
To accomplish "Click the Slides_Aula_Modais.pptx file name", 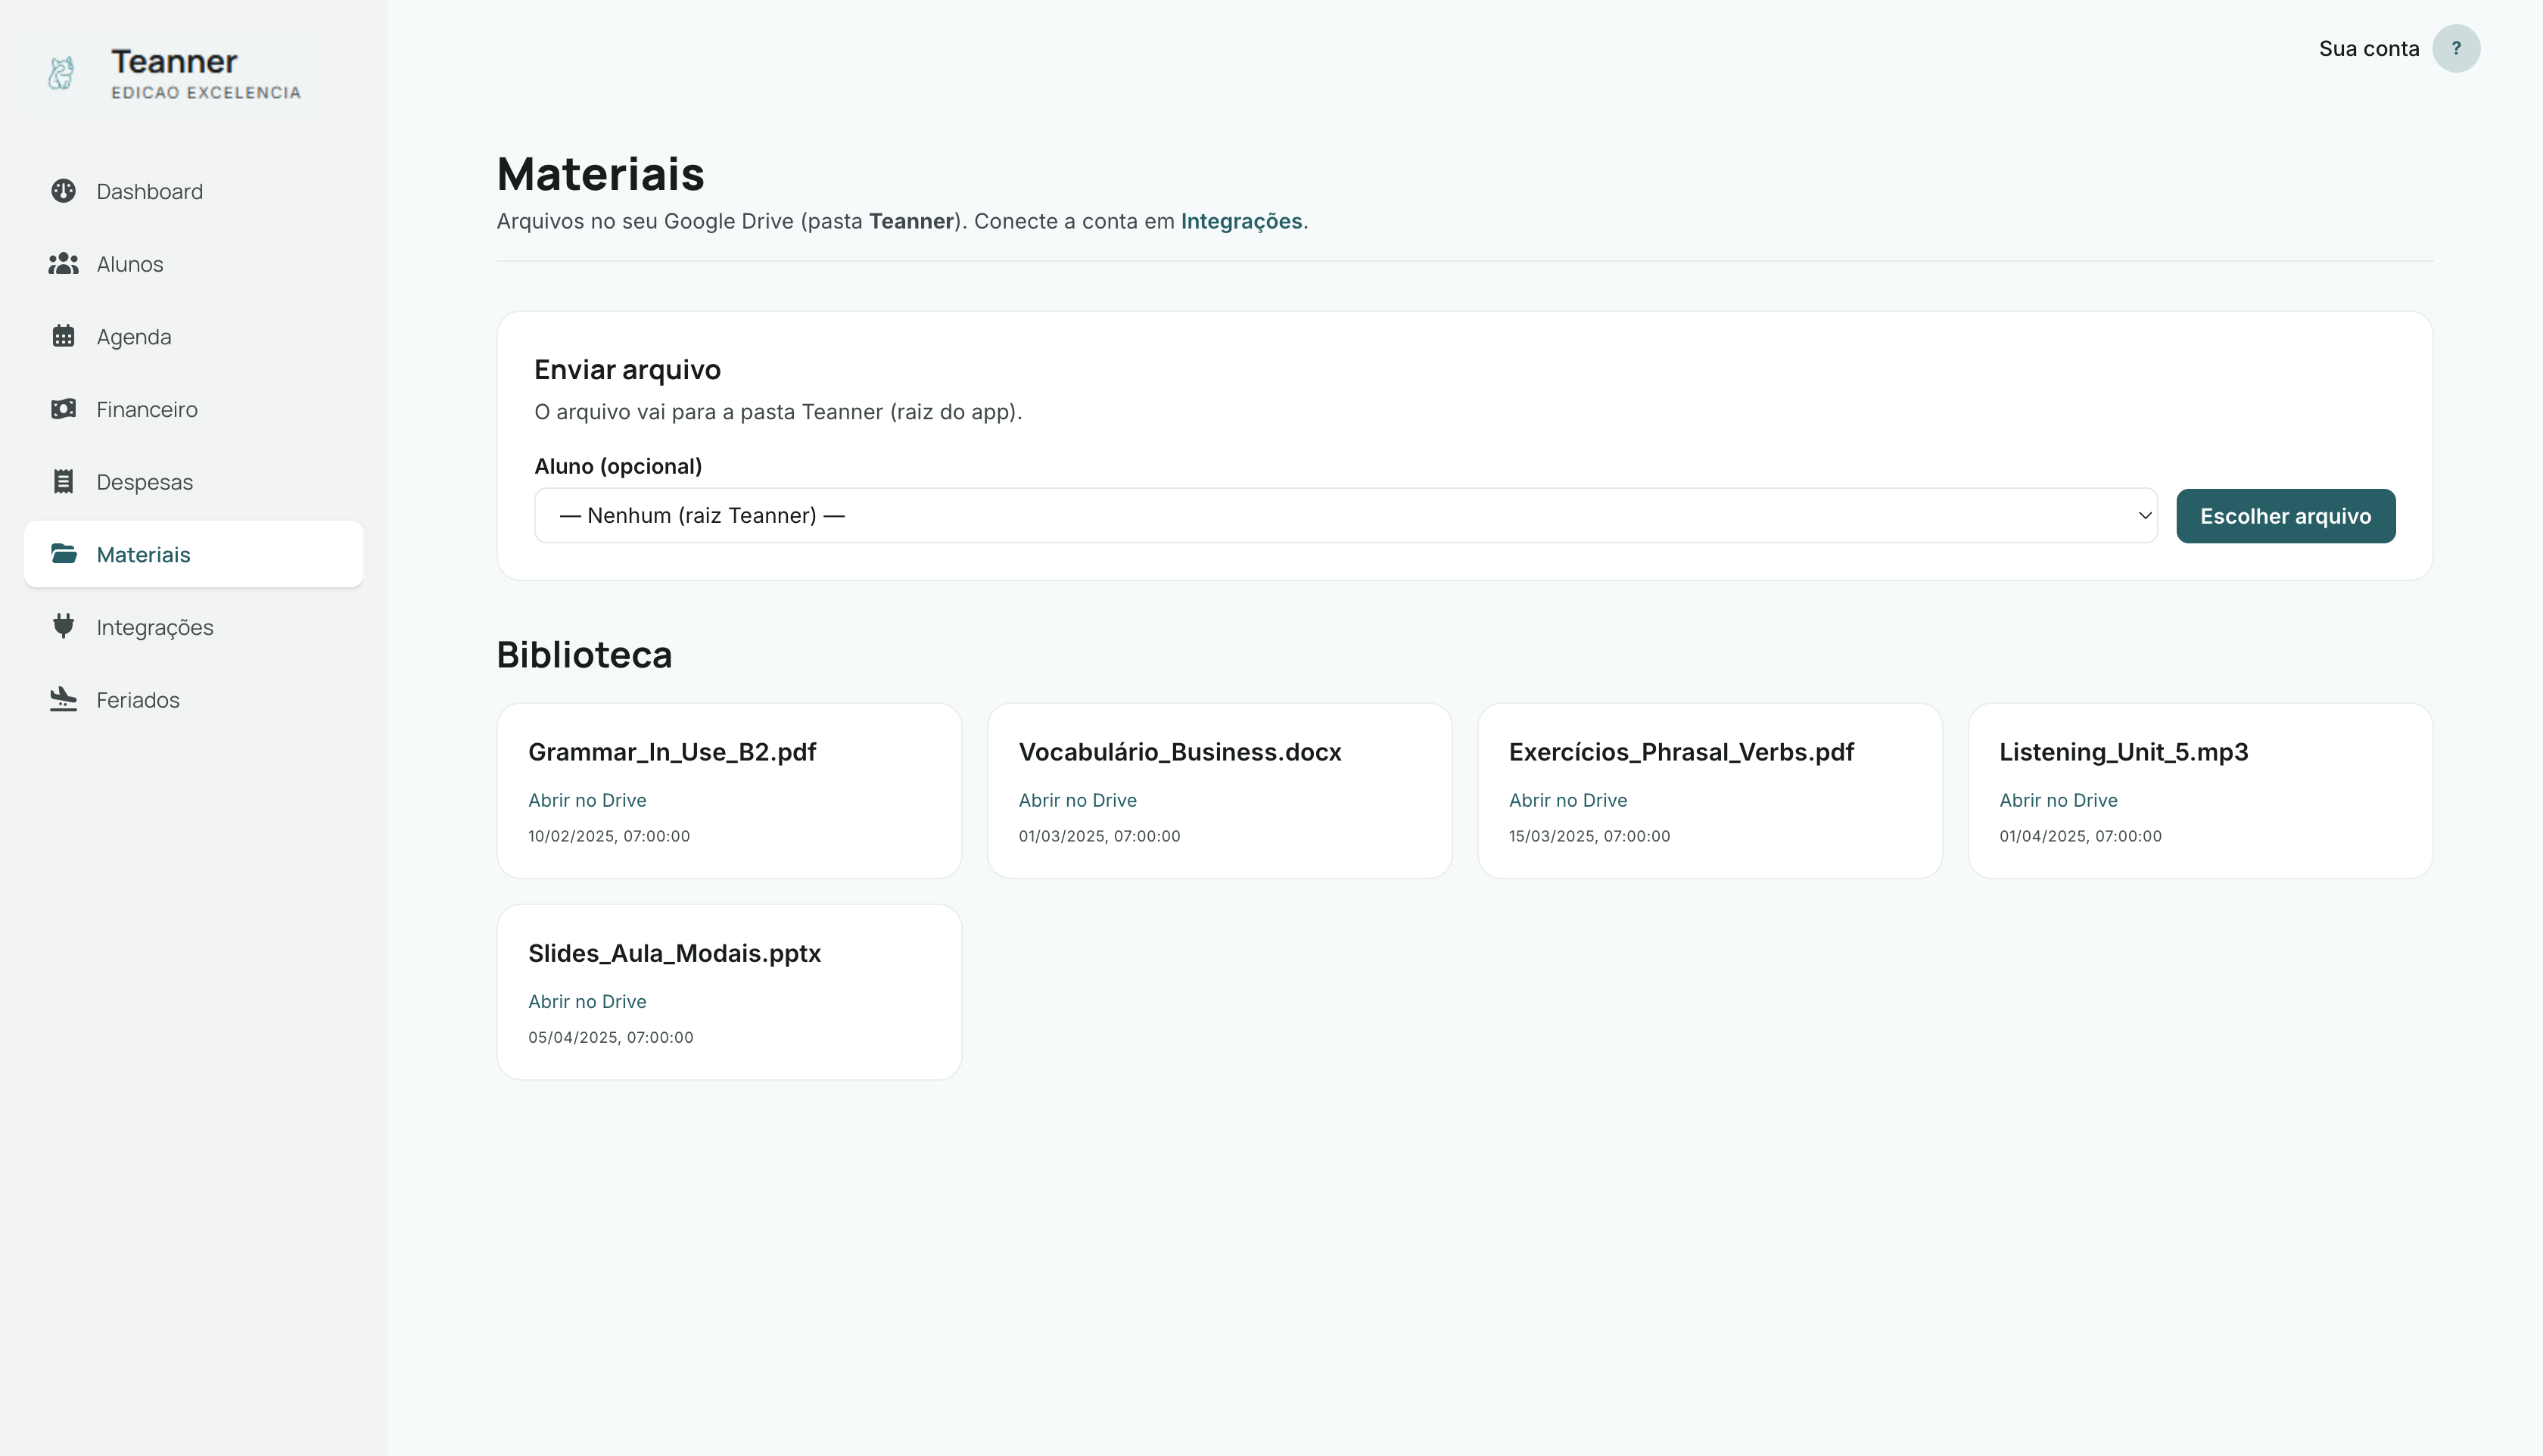I will click(x=674, y=953).
